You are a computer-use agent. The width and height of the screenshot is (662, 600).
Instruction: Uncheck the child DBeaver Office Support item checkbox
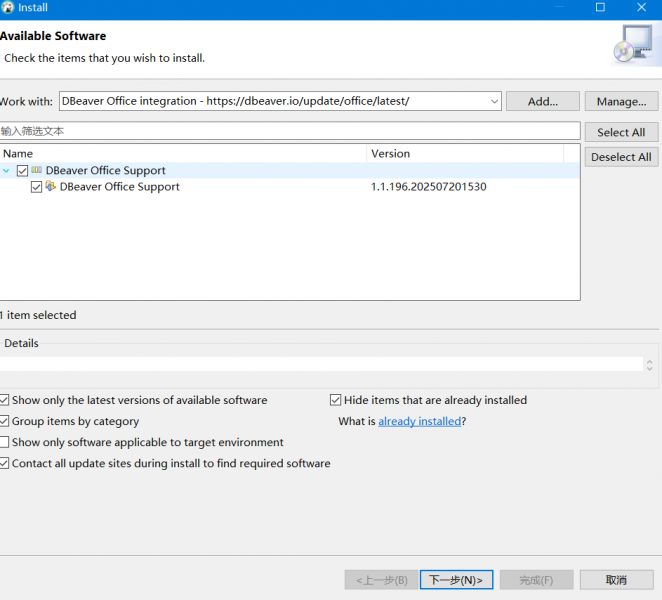tap(37, 187)
